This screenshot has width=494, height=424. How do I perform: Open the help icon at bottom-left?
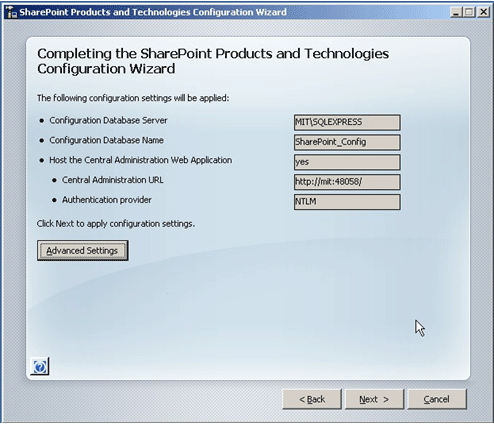click(x=40, y=366)
